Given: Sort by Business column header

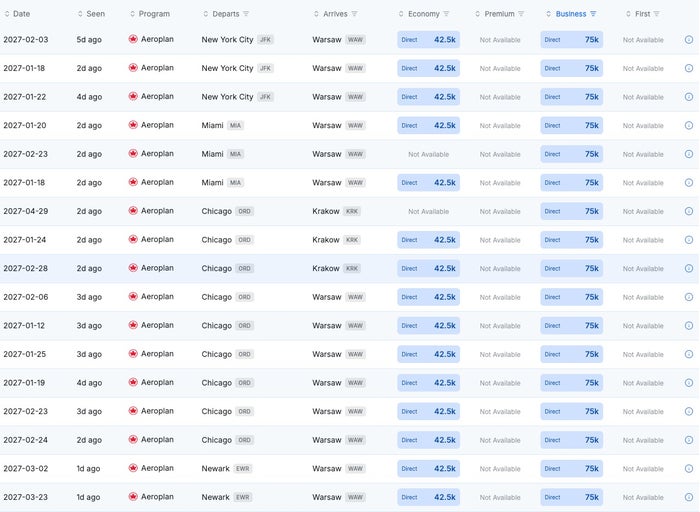Looking at the screenshot, I should point(567,14).
